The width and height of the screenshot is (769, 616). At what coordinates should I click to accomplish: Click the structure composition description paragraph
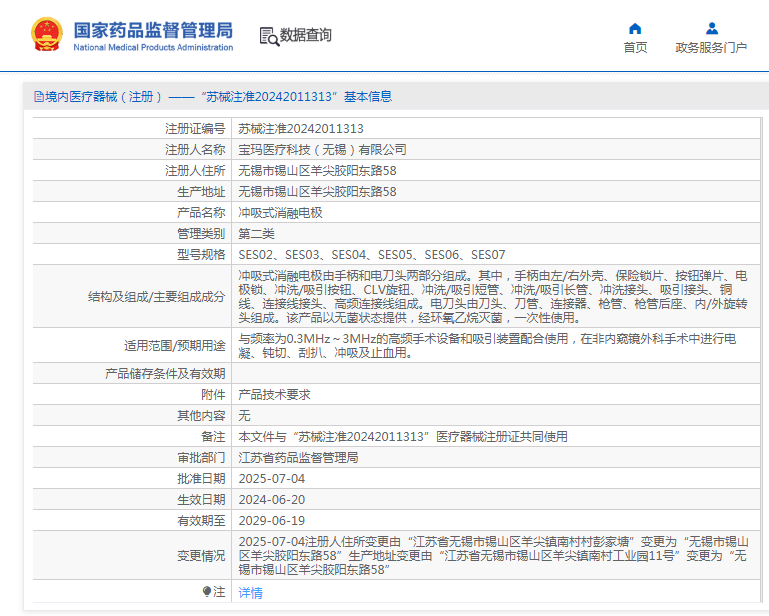[x=493, y=297]
